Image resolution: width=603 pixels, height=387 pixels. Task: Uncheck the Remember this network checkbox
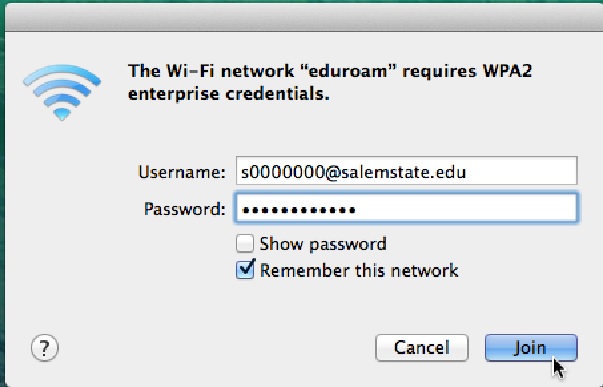[245, 270]
